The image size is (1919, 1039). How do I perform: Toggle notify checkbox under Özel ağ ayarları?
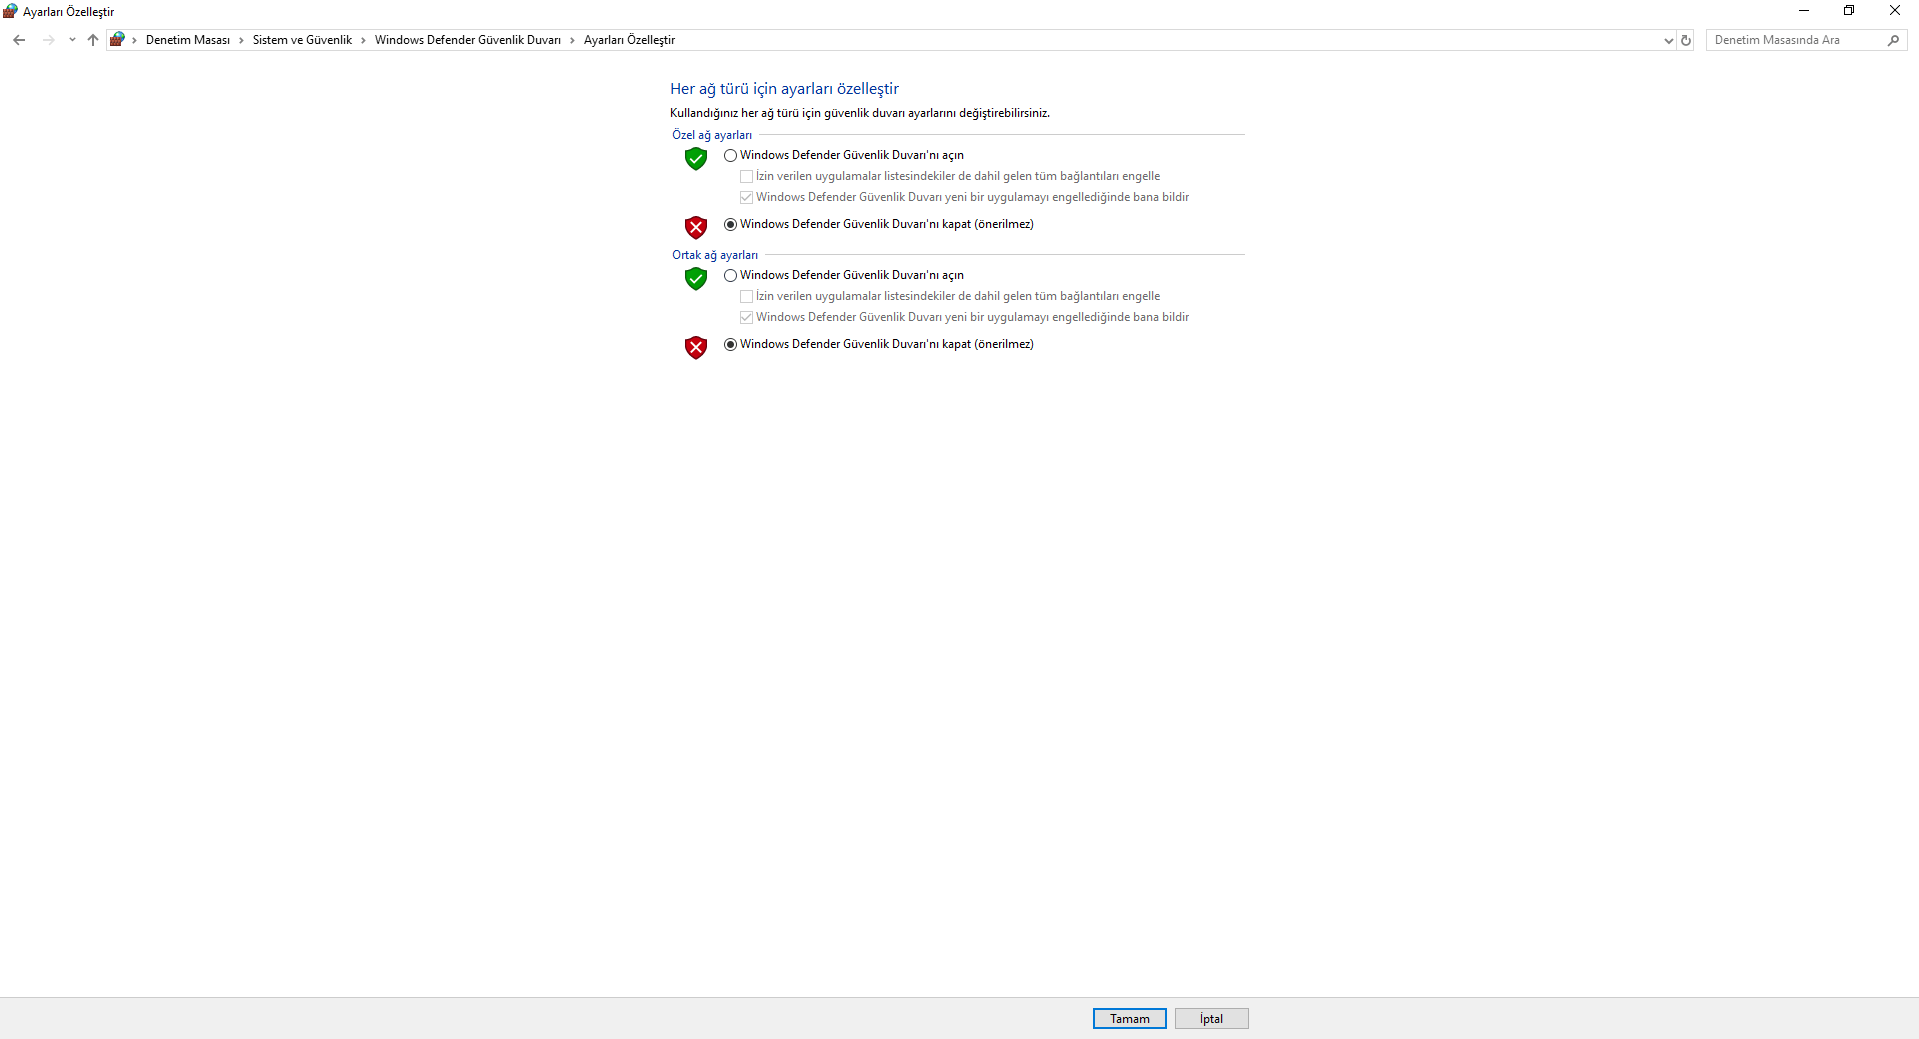click(x=746, y=198)
